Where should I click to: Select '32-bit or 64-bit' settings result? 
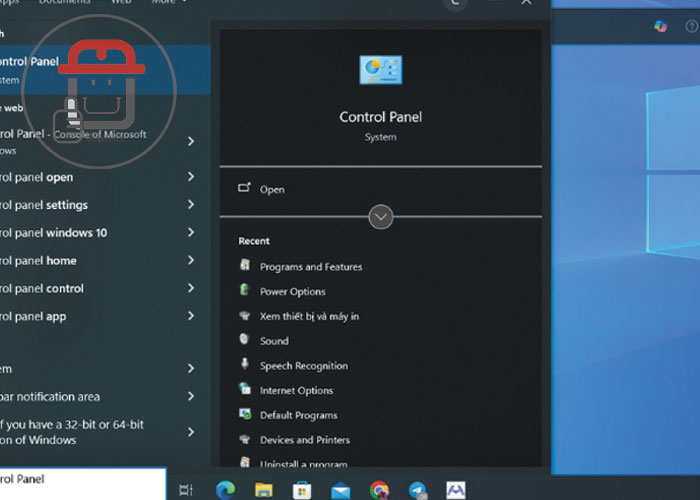click(x=105, y=432)
